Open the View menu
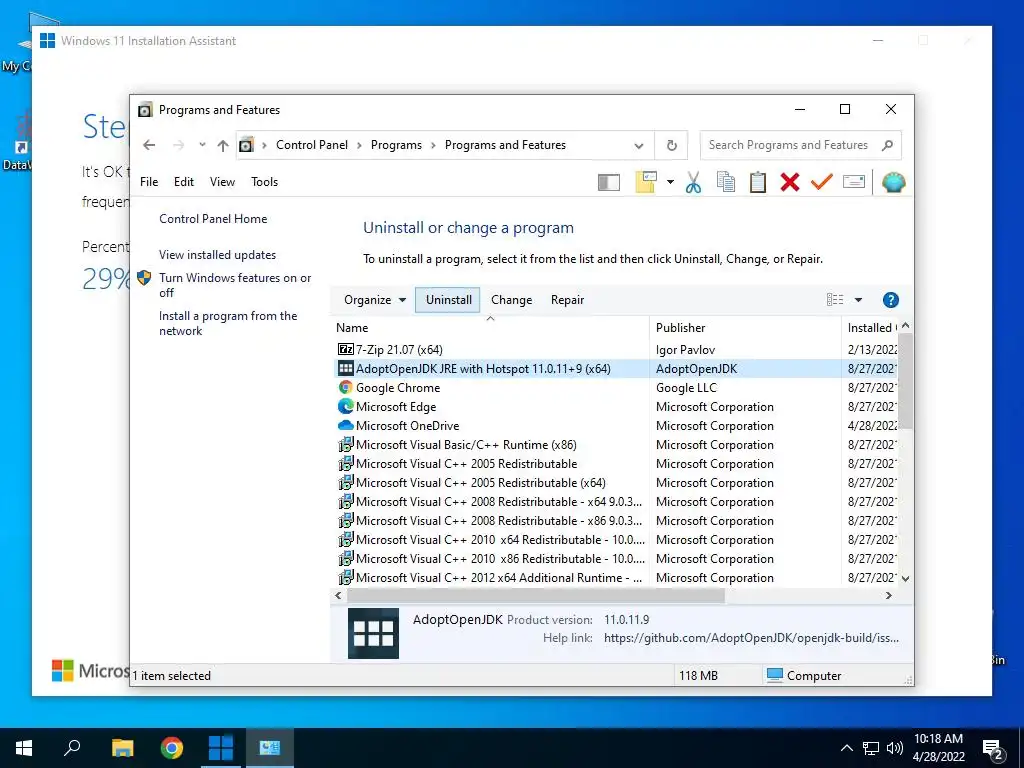Screen dimensions: 1024x768 [x=222, y=182]
